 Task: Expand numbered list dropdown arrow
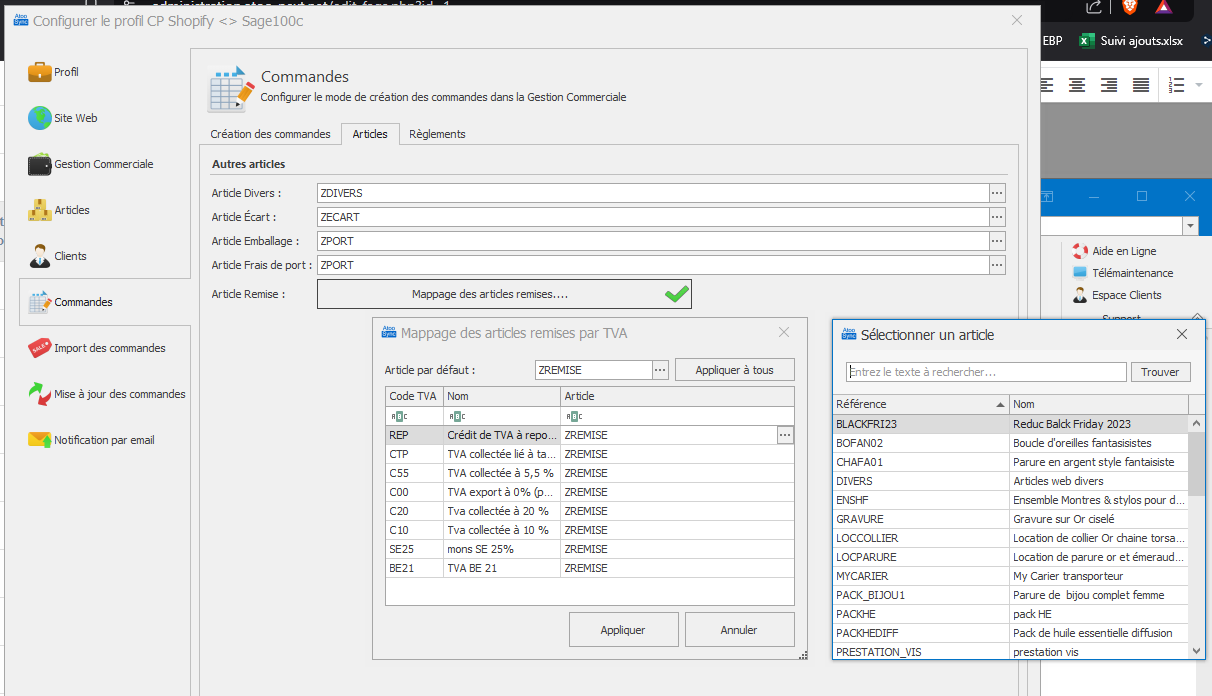click(1199, 85)
